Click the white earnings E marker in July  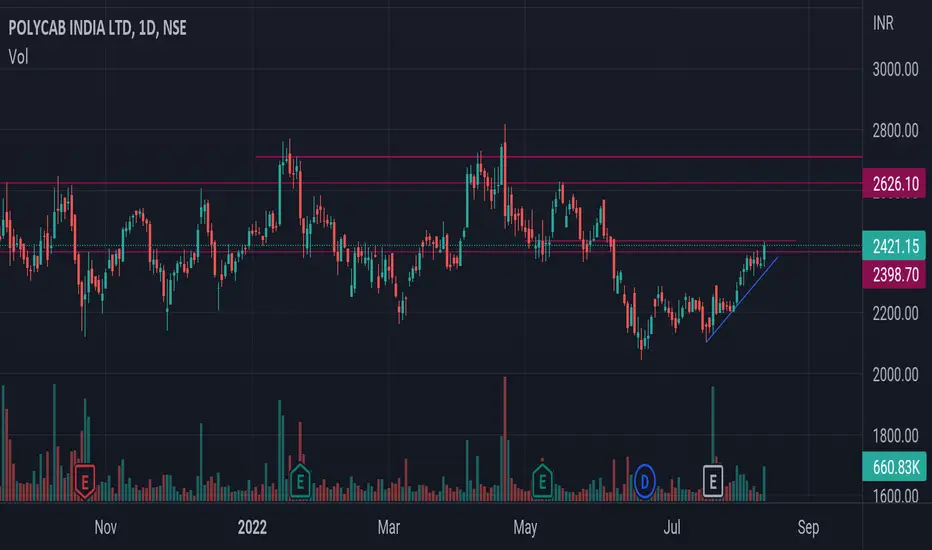coord(713,481)
